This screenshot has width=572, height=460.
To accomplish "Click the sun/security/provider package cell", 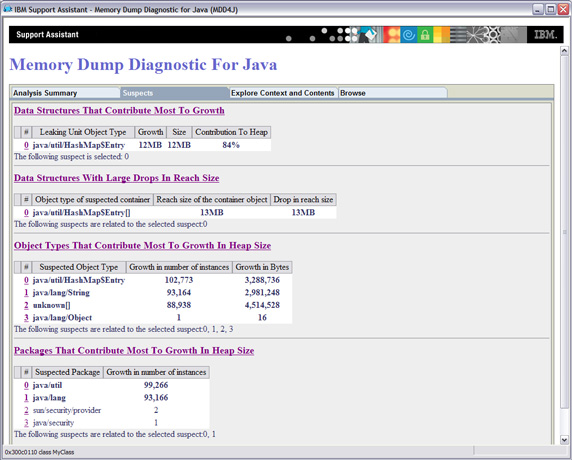I will point(67,410).
